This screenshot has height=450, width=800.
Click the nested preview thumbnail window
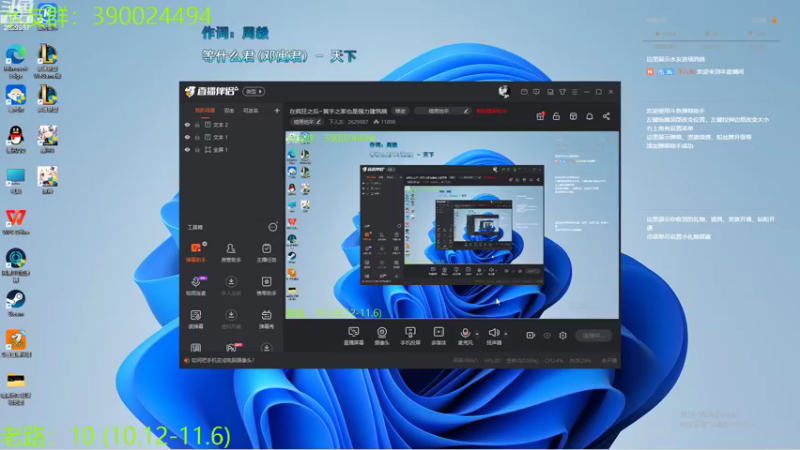[452, 224]
